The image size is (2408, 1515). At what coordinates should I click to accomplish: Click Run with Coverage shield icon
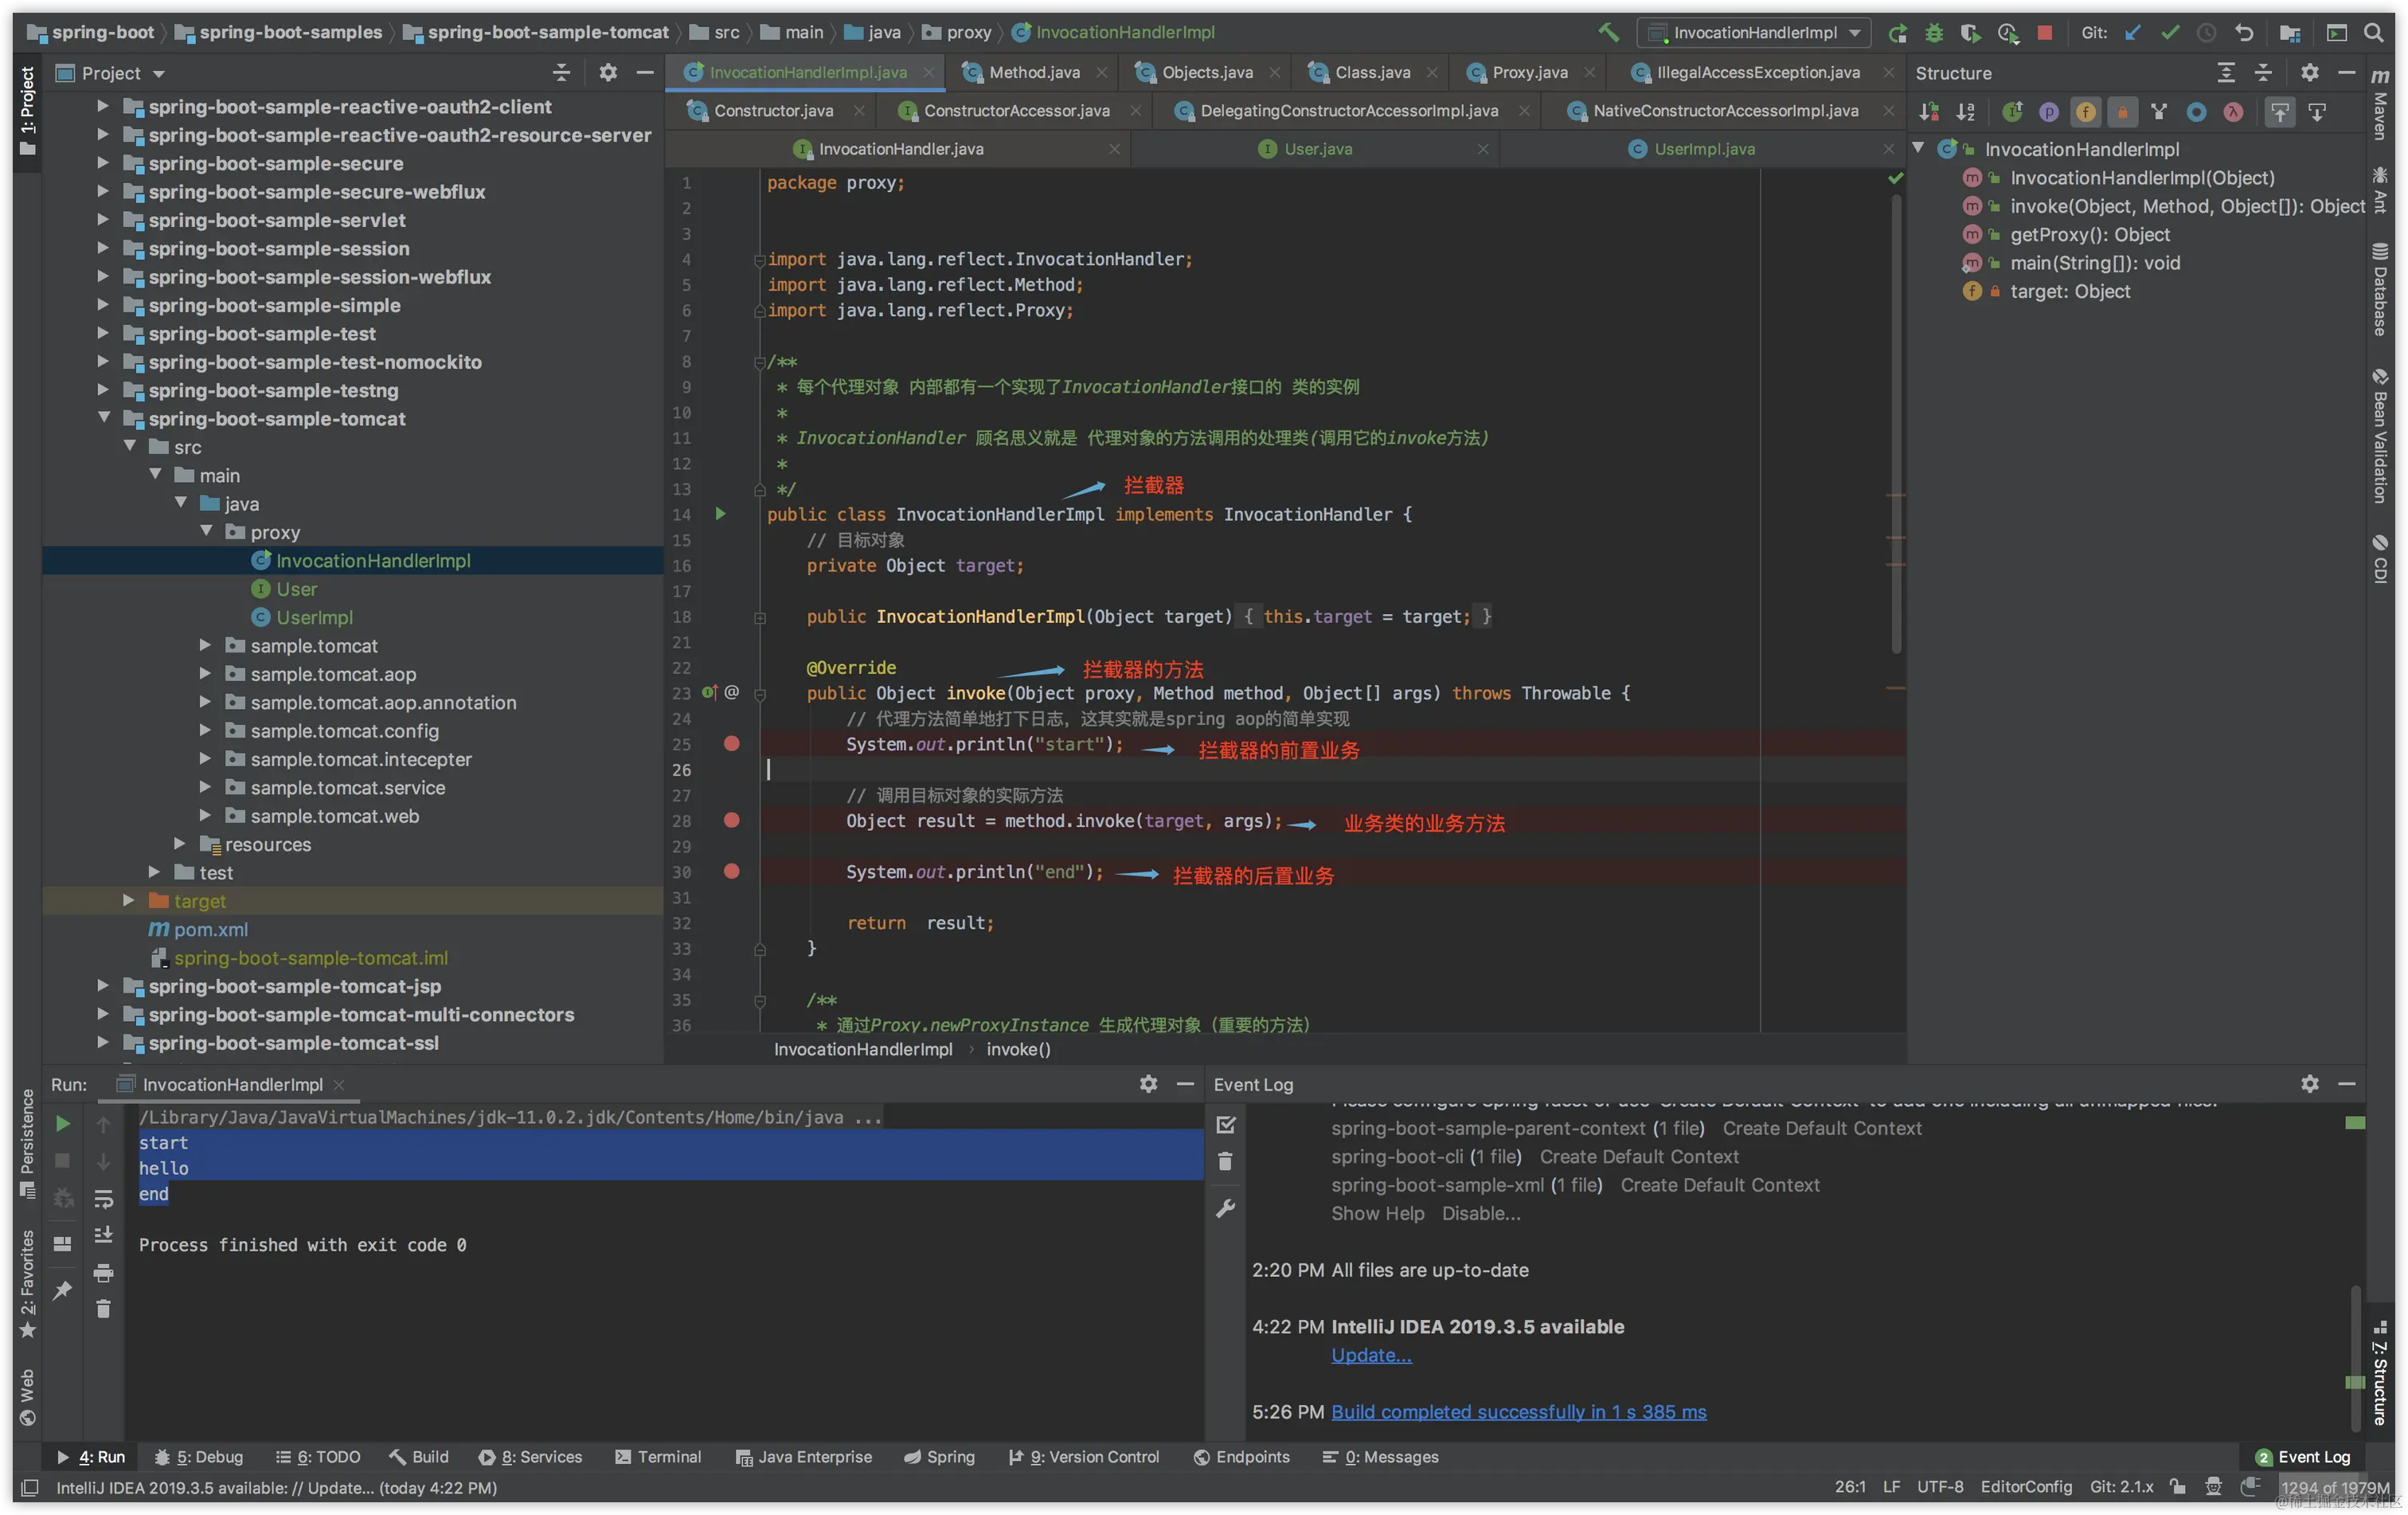click(x=1970, y=33)
